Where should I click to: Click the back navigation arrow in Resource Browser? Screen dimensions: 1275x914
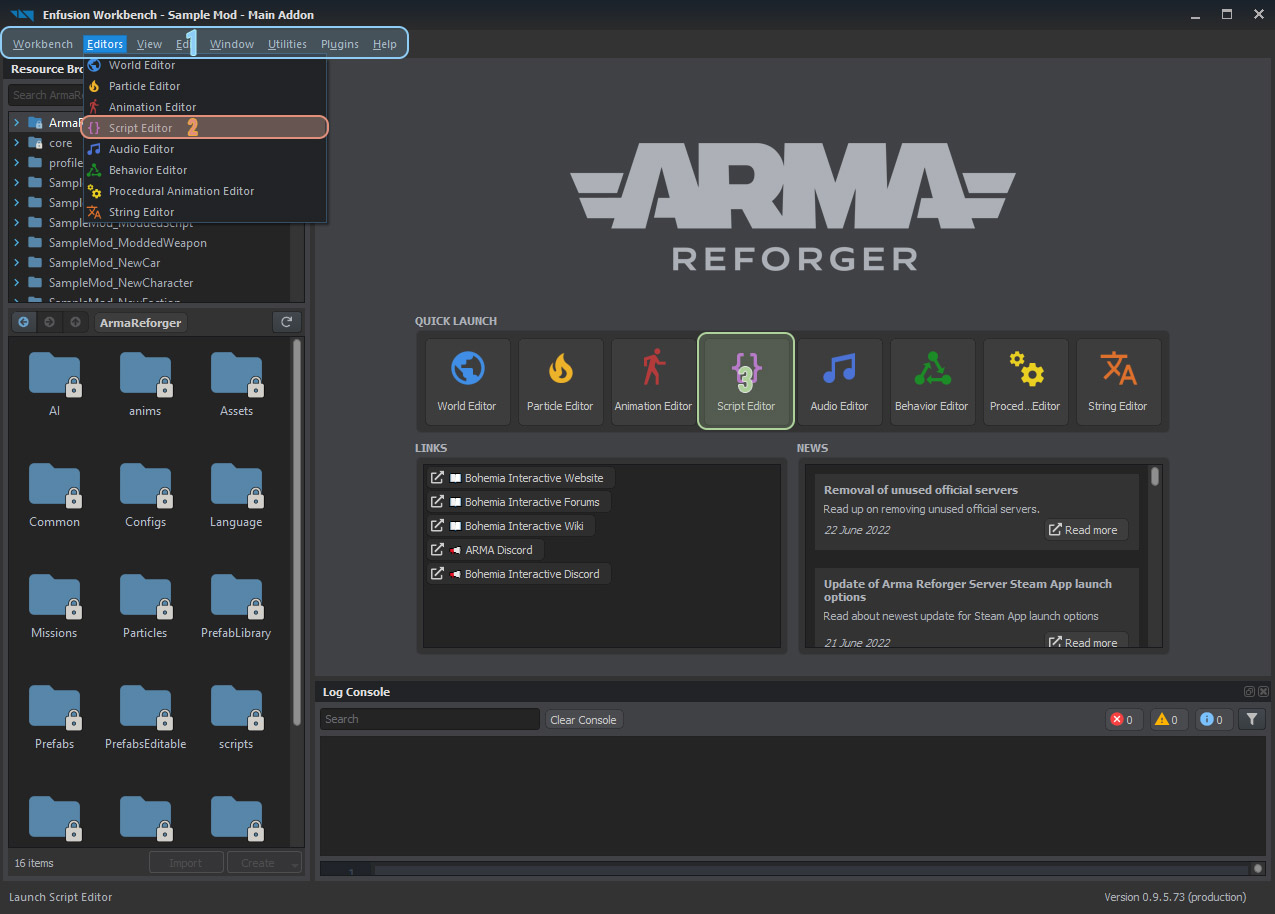pyautogui.click(x=22, y=321)
